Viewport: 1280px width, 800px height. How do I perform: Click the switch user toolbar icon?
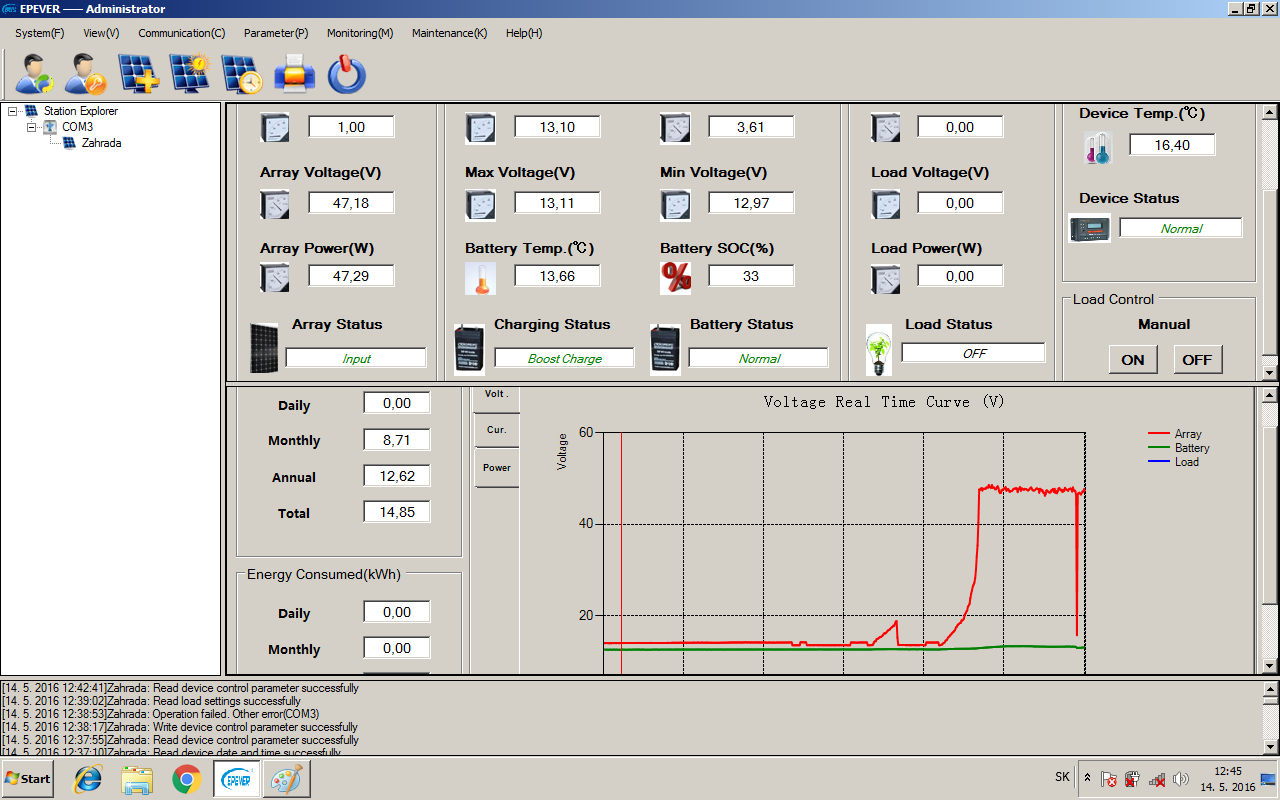point(35,74)
